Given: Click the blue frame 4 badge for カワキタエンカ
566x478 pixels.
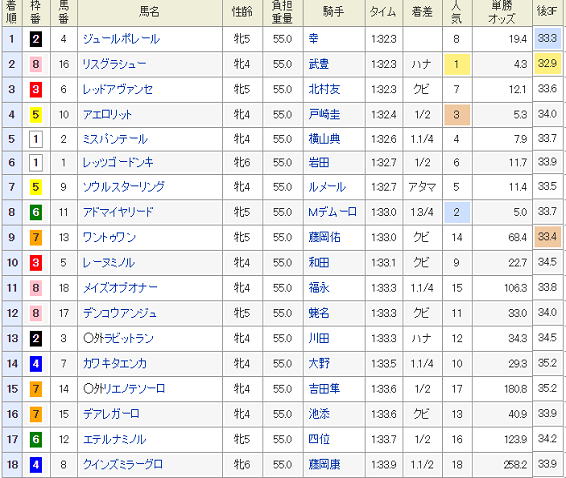Looking at the screenshot, I should tap(35, 364).
